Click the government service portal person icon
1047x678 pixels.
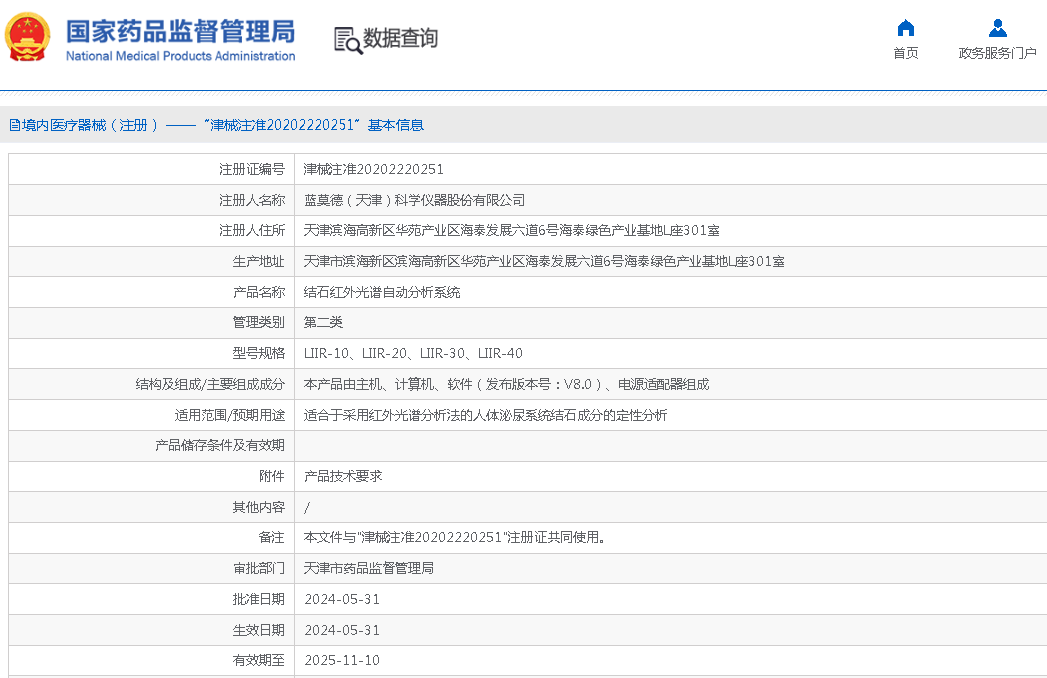[997, 28]
